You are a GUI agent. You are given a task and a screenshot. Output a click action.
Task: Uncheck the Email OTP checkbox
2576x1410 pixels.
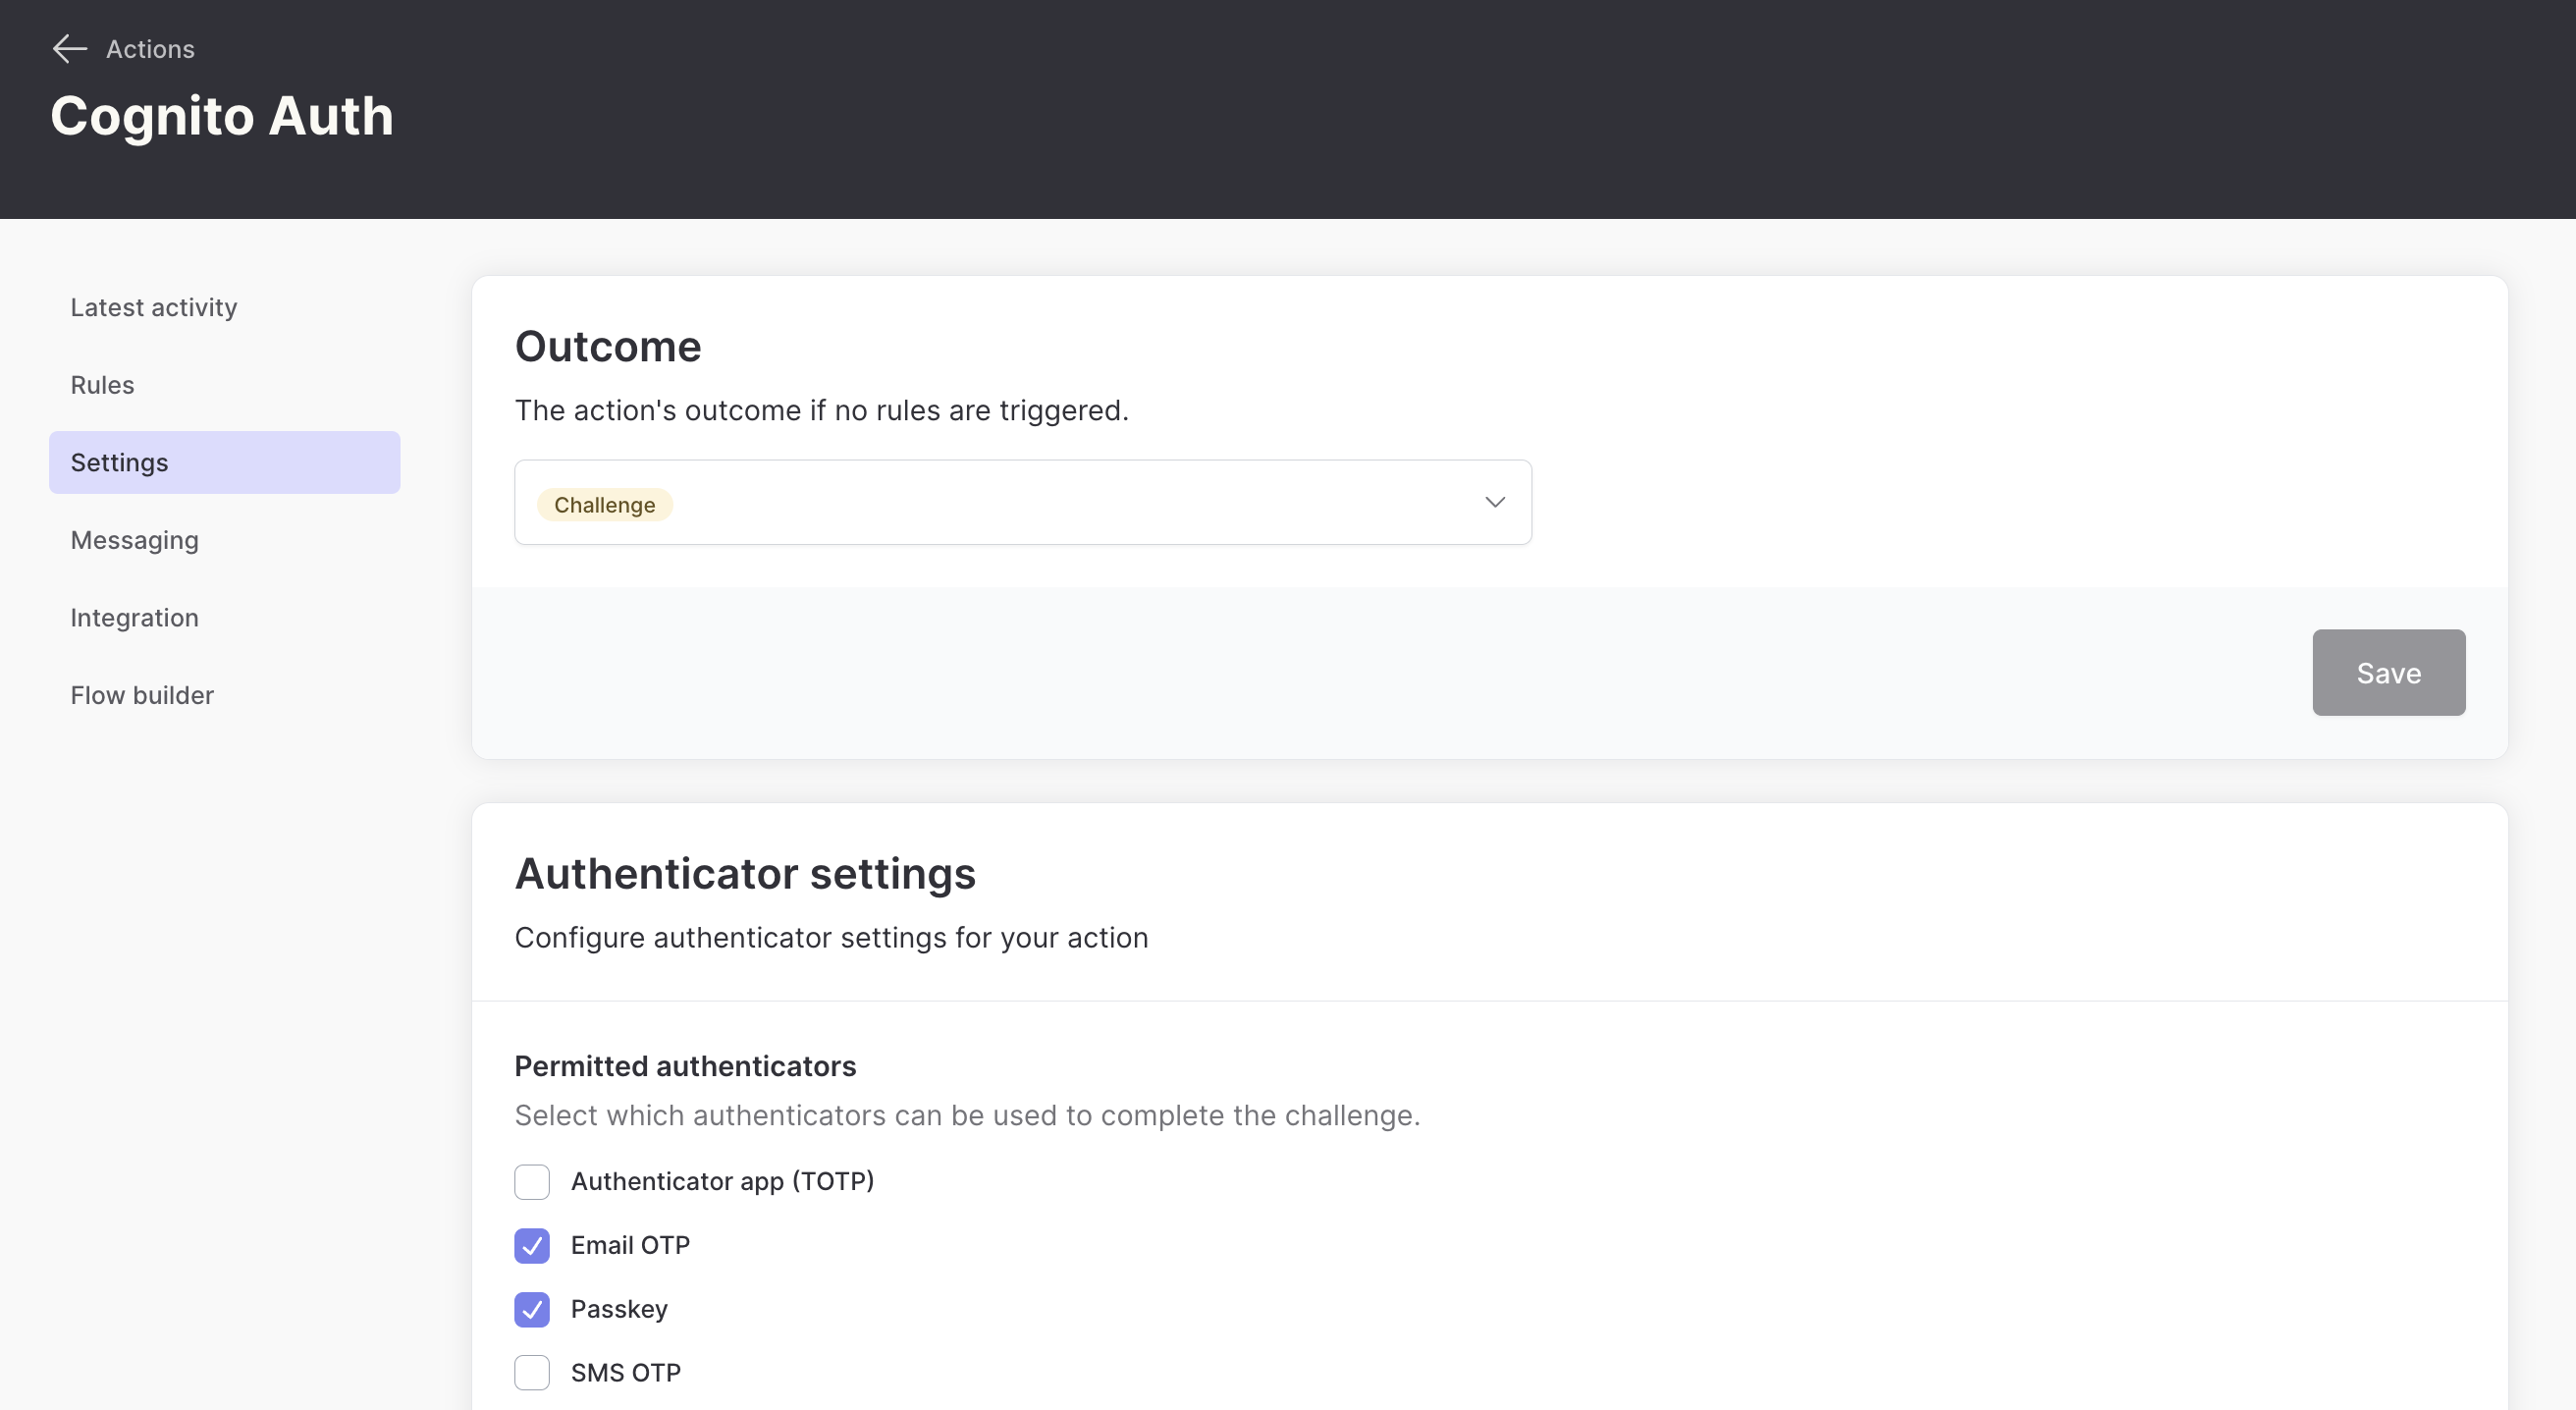(x=532, y=1245)
